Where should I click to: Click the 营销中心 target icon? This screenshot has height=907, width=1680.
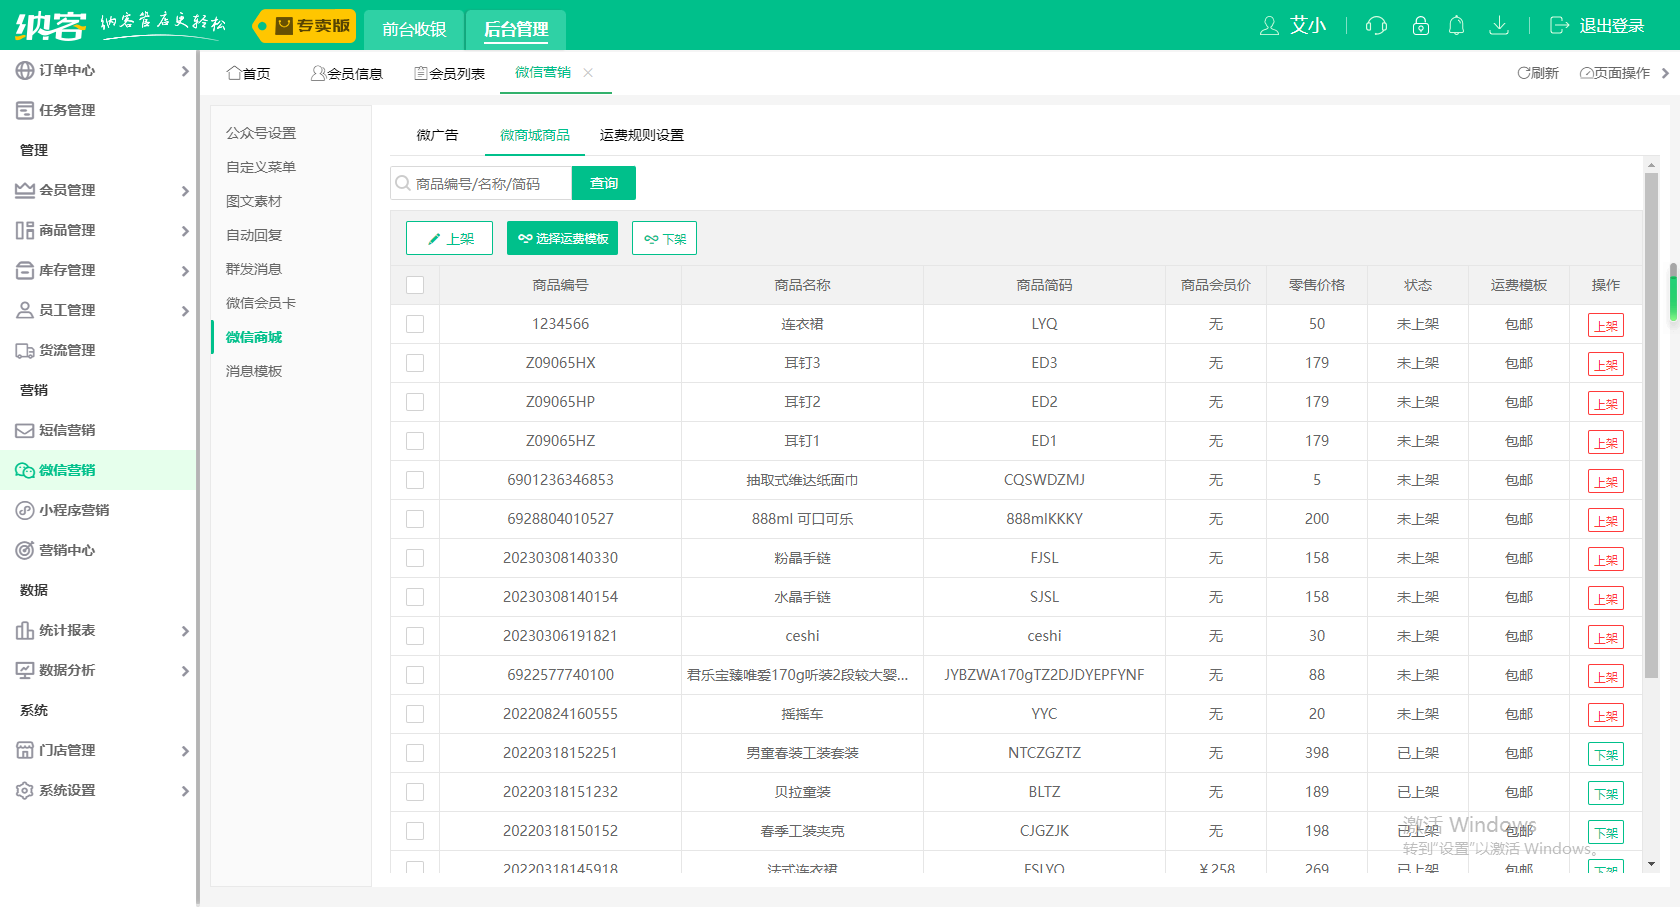[25, 550]
